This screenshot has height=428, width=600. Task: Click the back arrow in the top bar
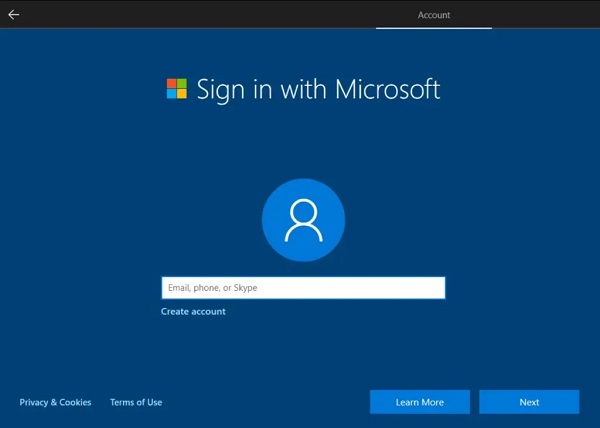(x=14, y=15)
